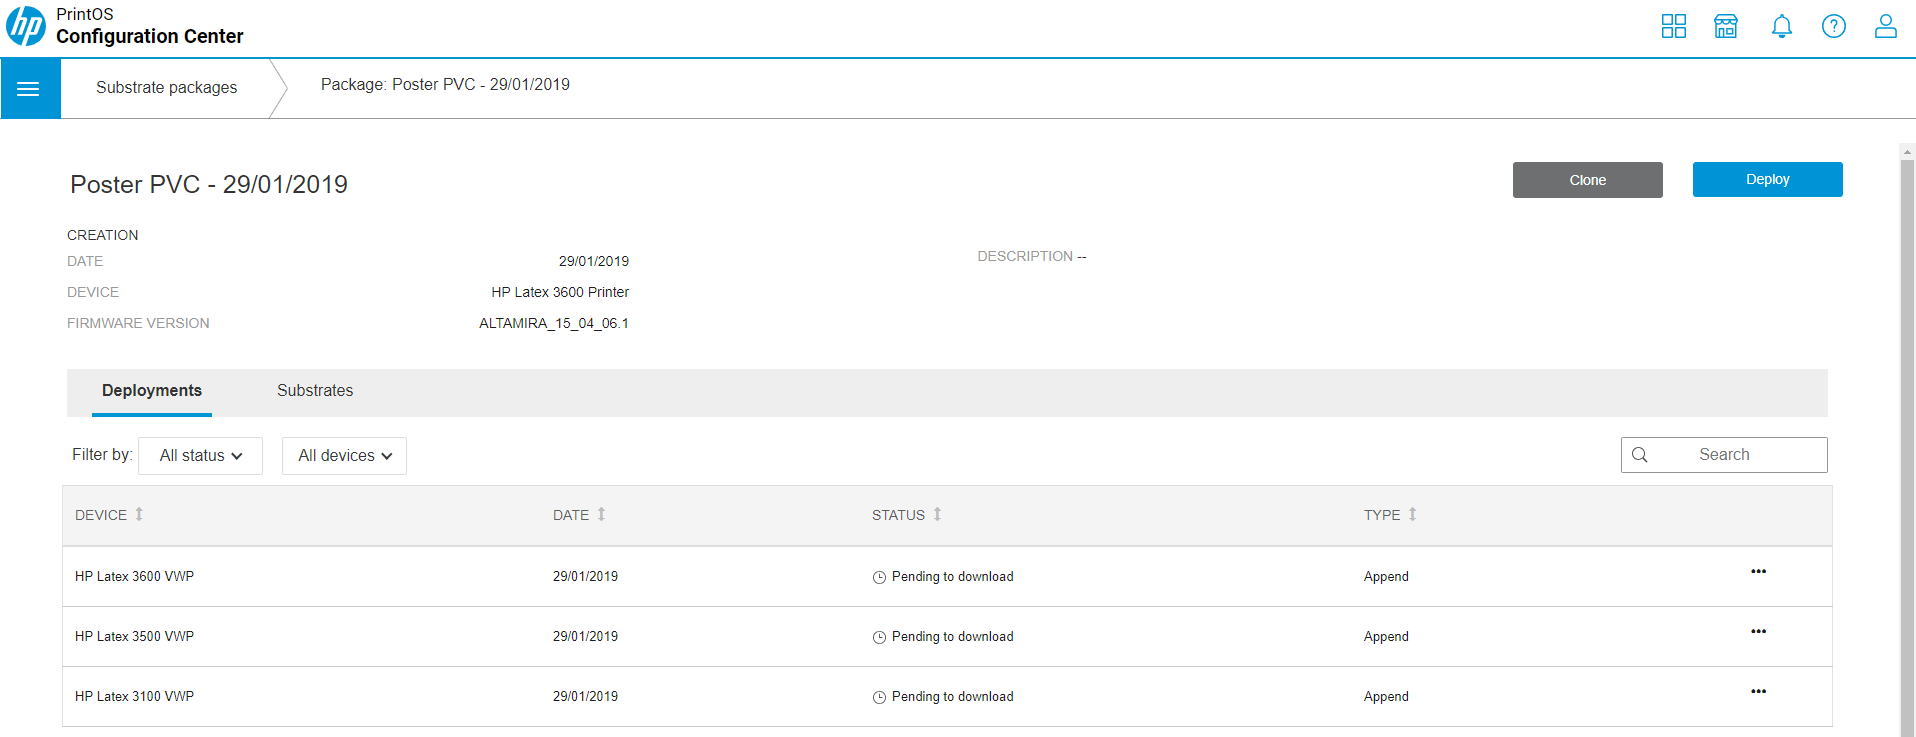
Task: Open the help question mark icon
Action: tap(1834, 26)
